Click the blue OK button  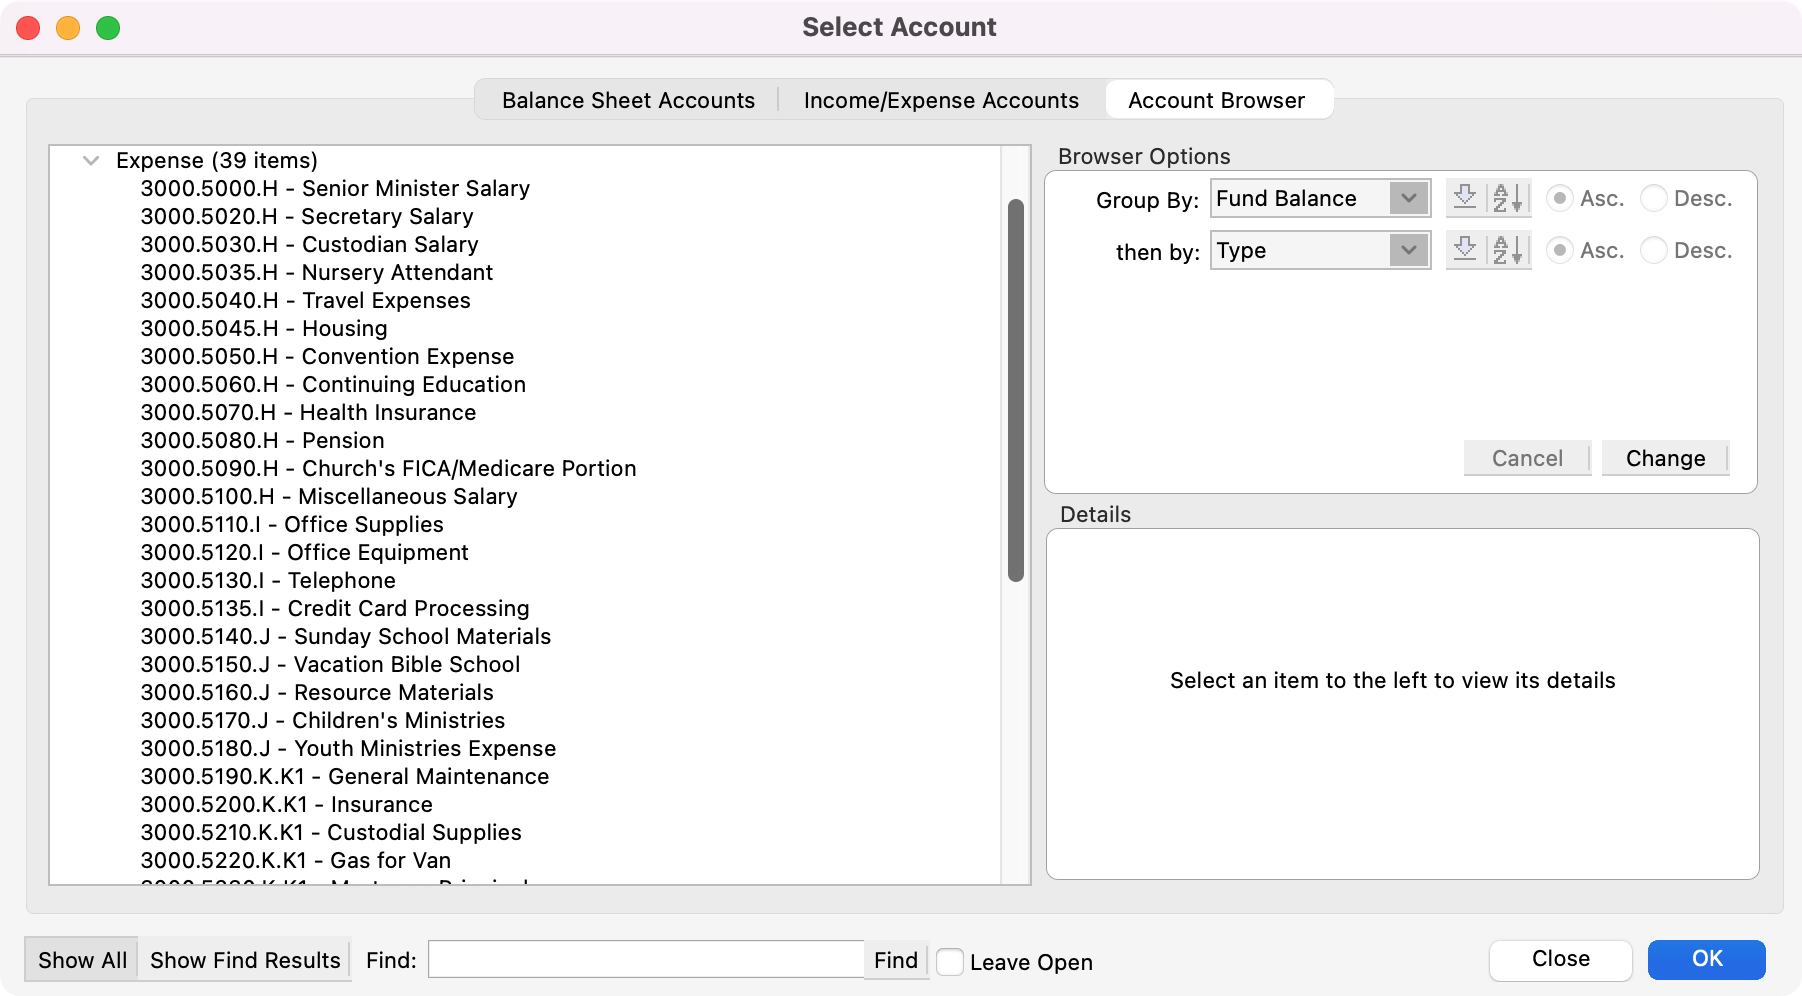pos(1706,959)
